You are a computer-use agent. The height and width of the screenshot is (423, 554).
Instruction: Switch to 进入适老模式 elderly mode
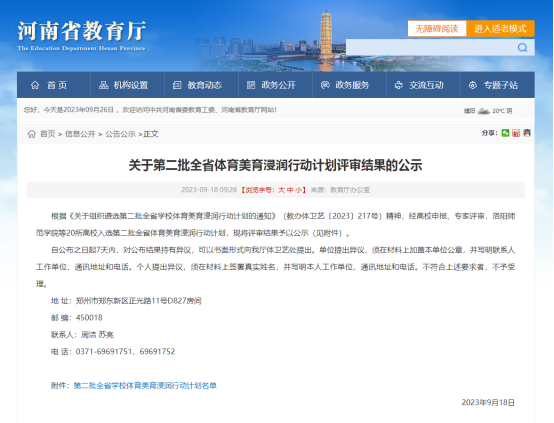coord(500,29)
